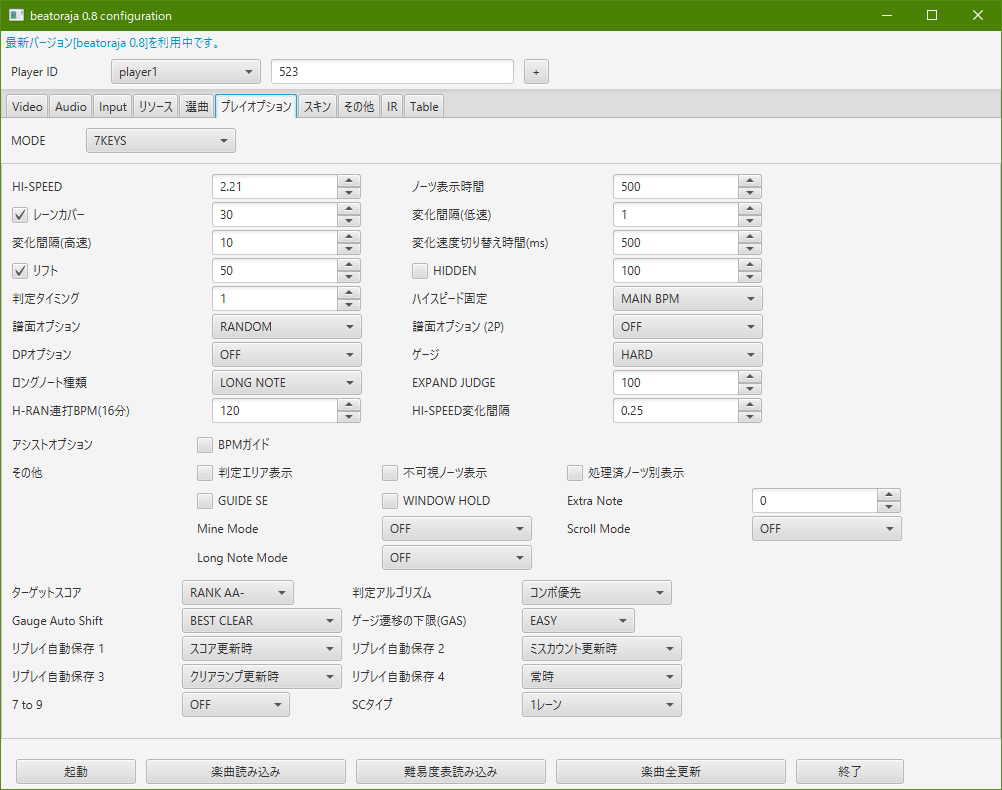Click the 終了 exit button

point(850,771)
